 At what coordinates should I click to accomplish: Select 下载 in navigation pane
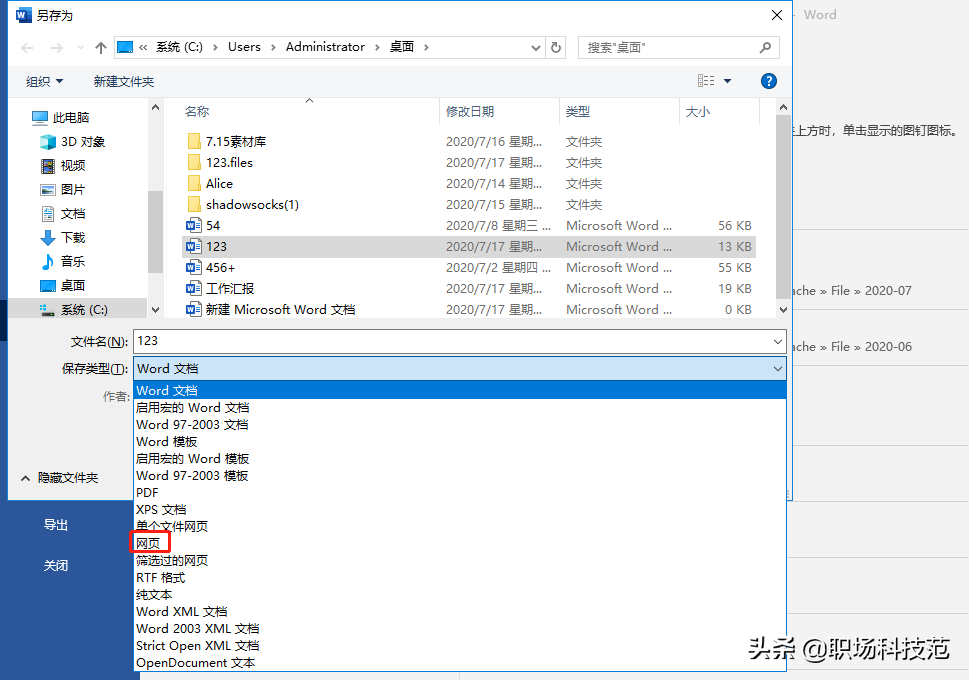tap(62, 237)
